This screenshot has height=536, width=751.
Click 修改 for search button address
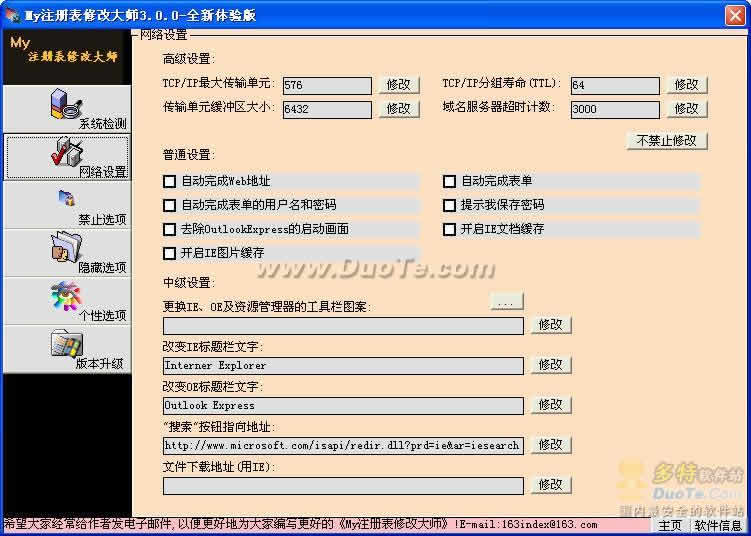(x=551, y=445)
